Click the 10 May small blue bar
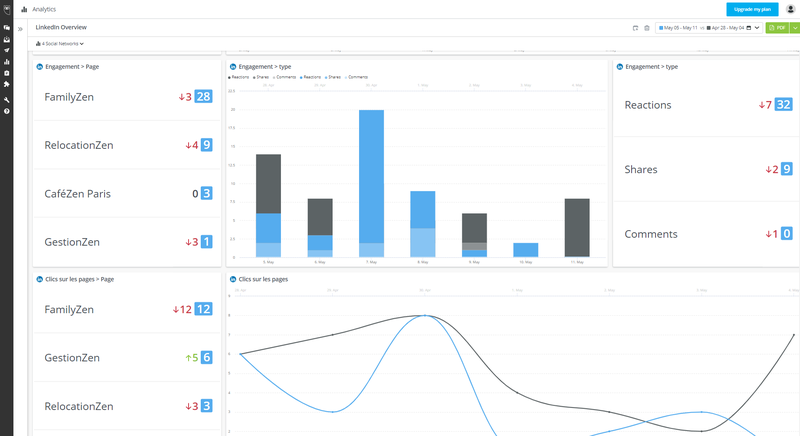The width and height of the screenshot is (800, 436). [x=526, y=250]
